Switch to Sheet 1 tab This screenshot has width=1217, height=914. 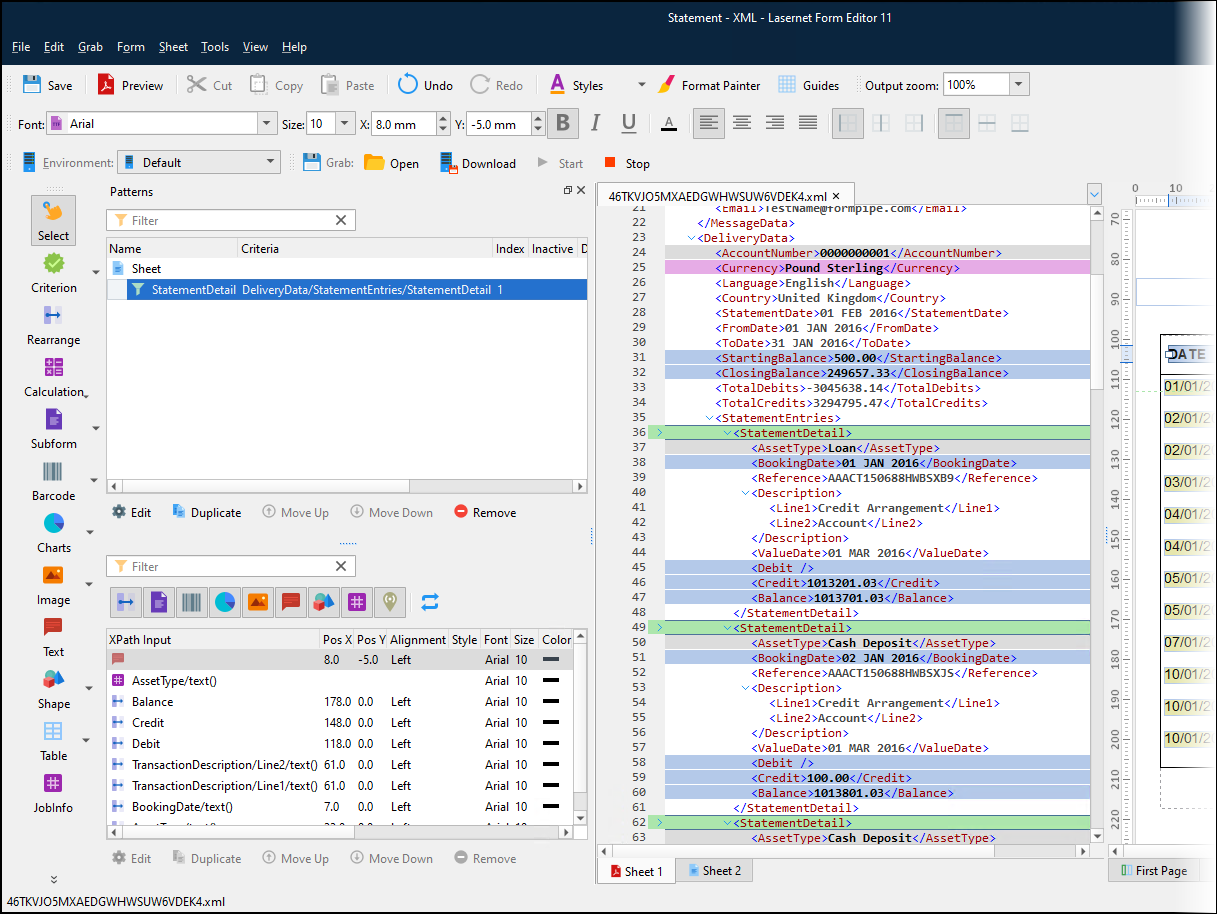pos(636,871)
